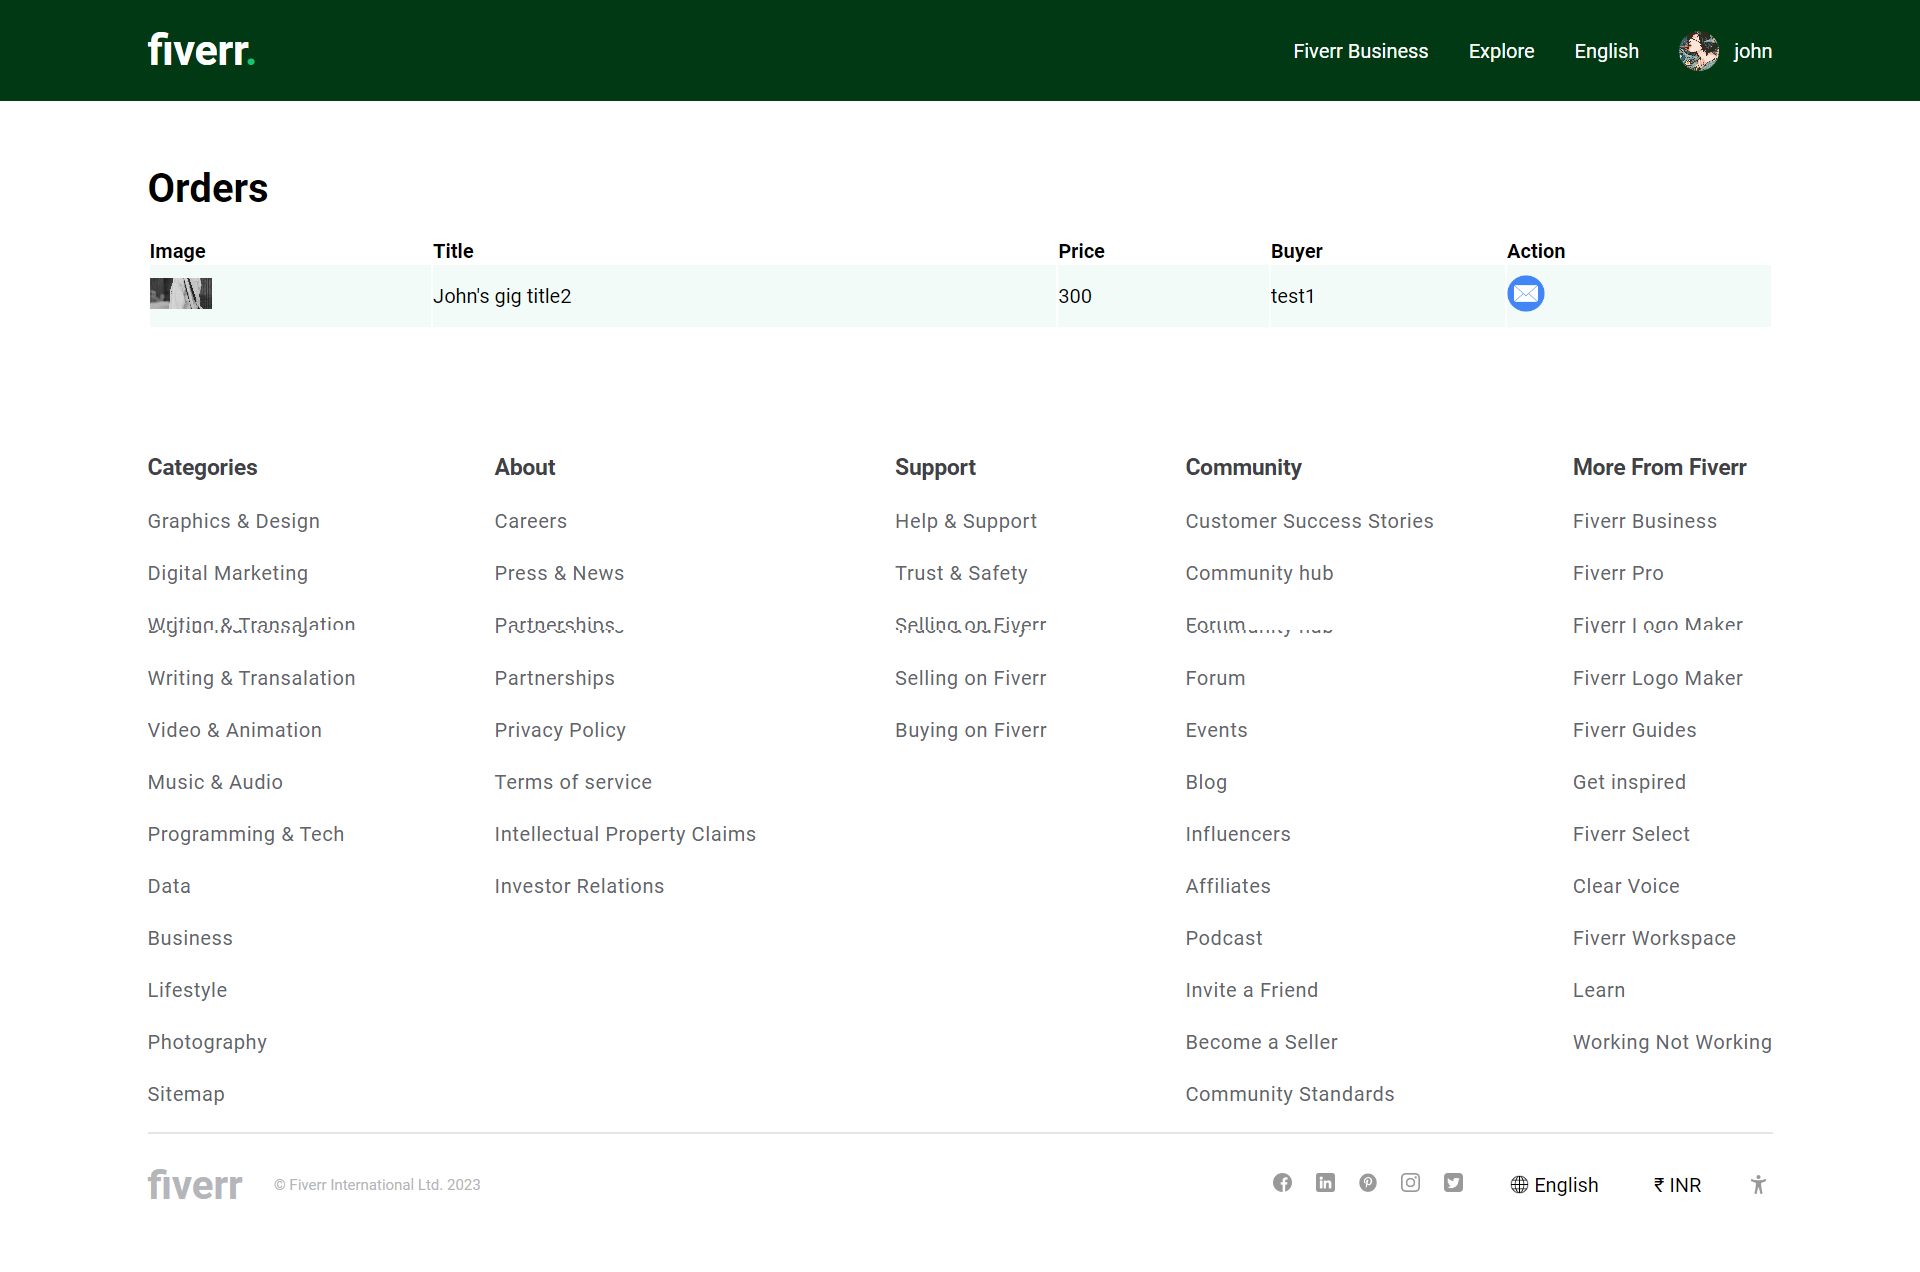Screen dimensions: 1920x1272
Task: Click john's profile avatar in header
Action: coord(1698,51)
